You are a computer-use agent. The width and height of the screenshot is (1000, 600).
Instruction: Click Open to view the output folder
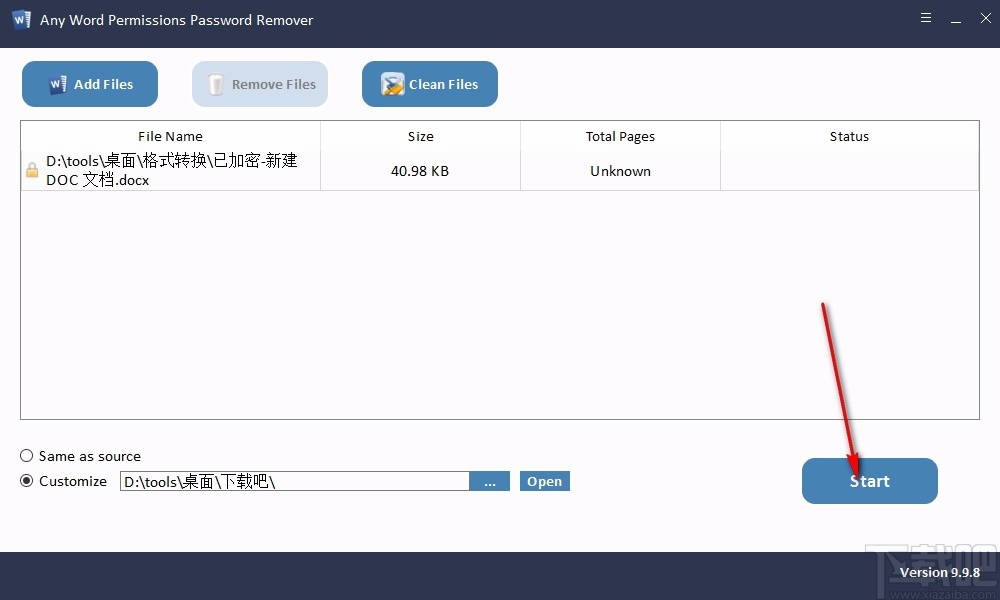544,481
